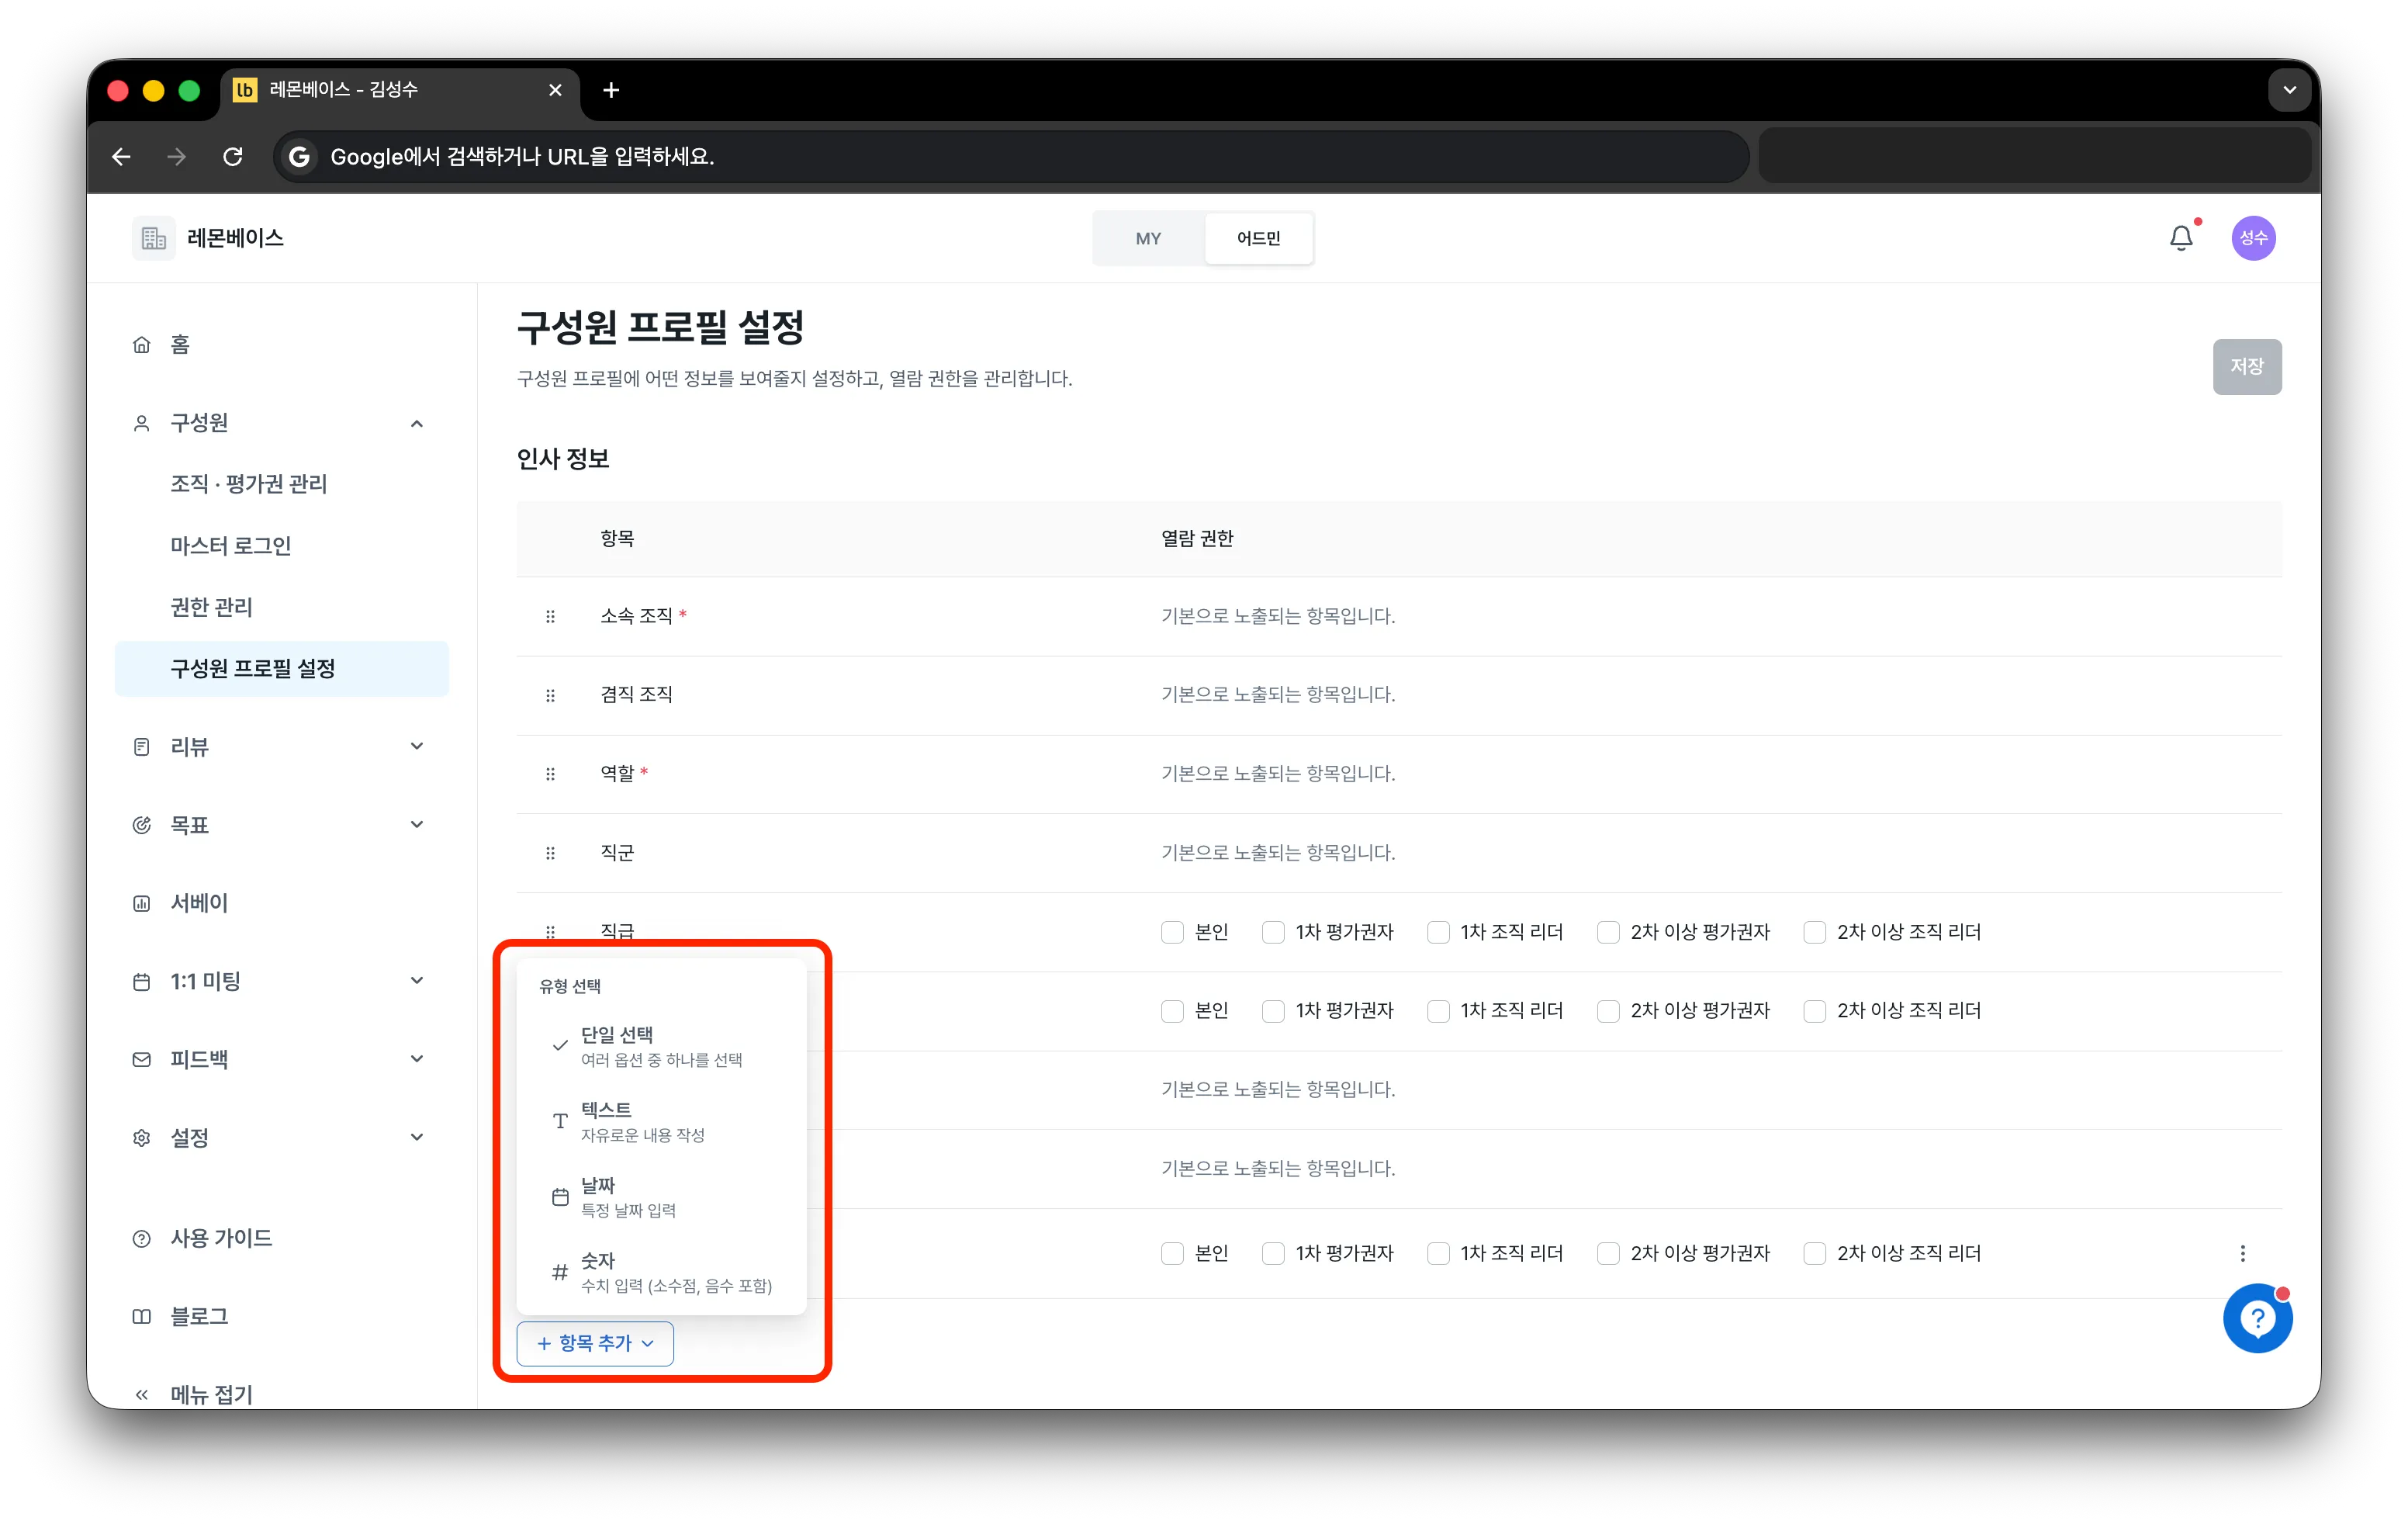The width and height of the screenshot is (2408, 1524).
Task: Open the three-dot menu on last row
Action: [2242, 1253]
